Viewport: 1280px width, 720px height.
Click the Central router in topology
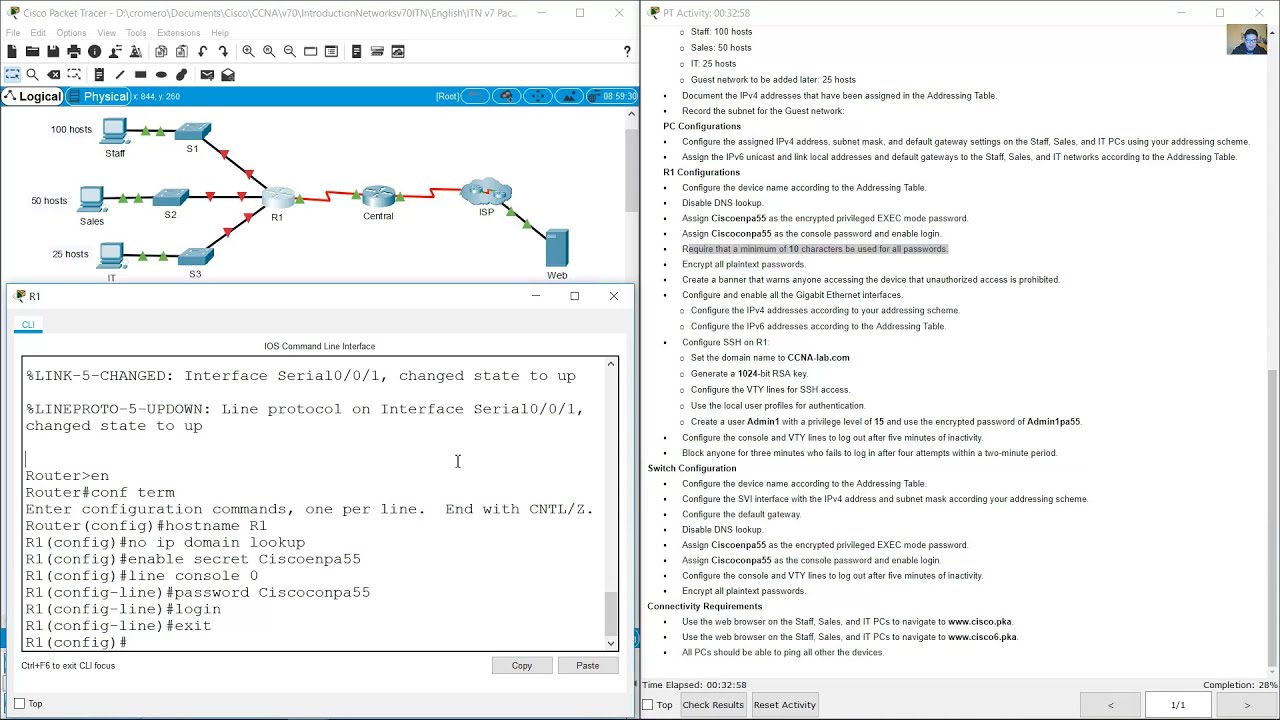[x=379, y=195]
